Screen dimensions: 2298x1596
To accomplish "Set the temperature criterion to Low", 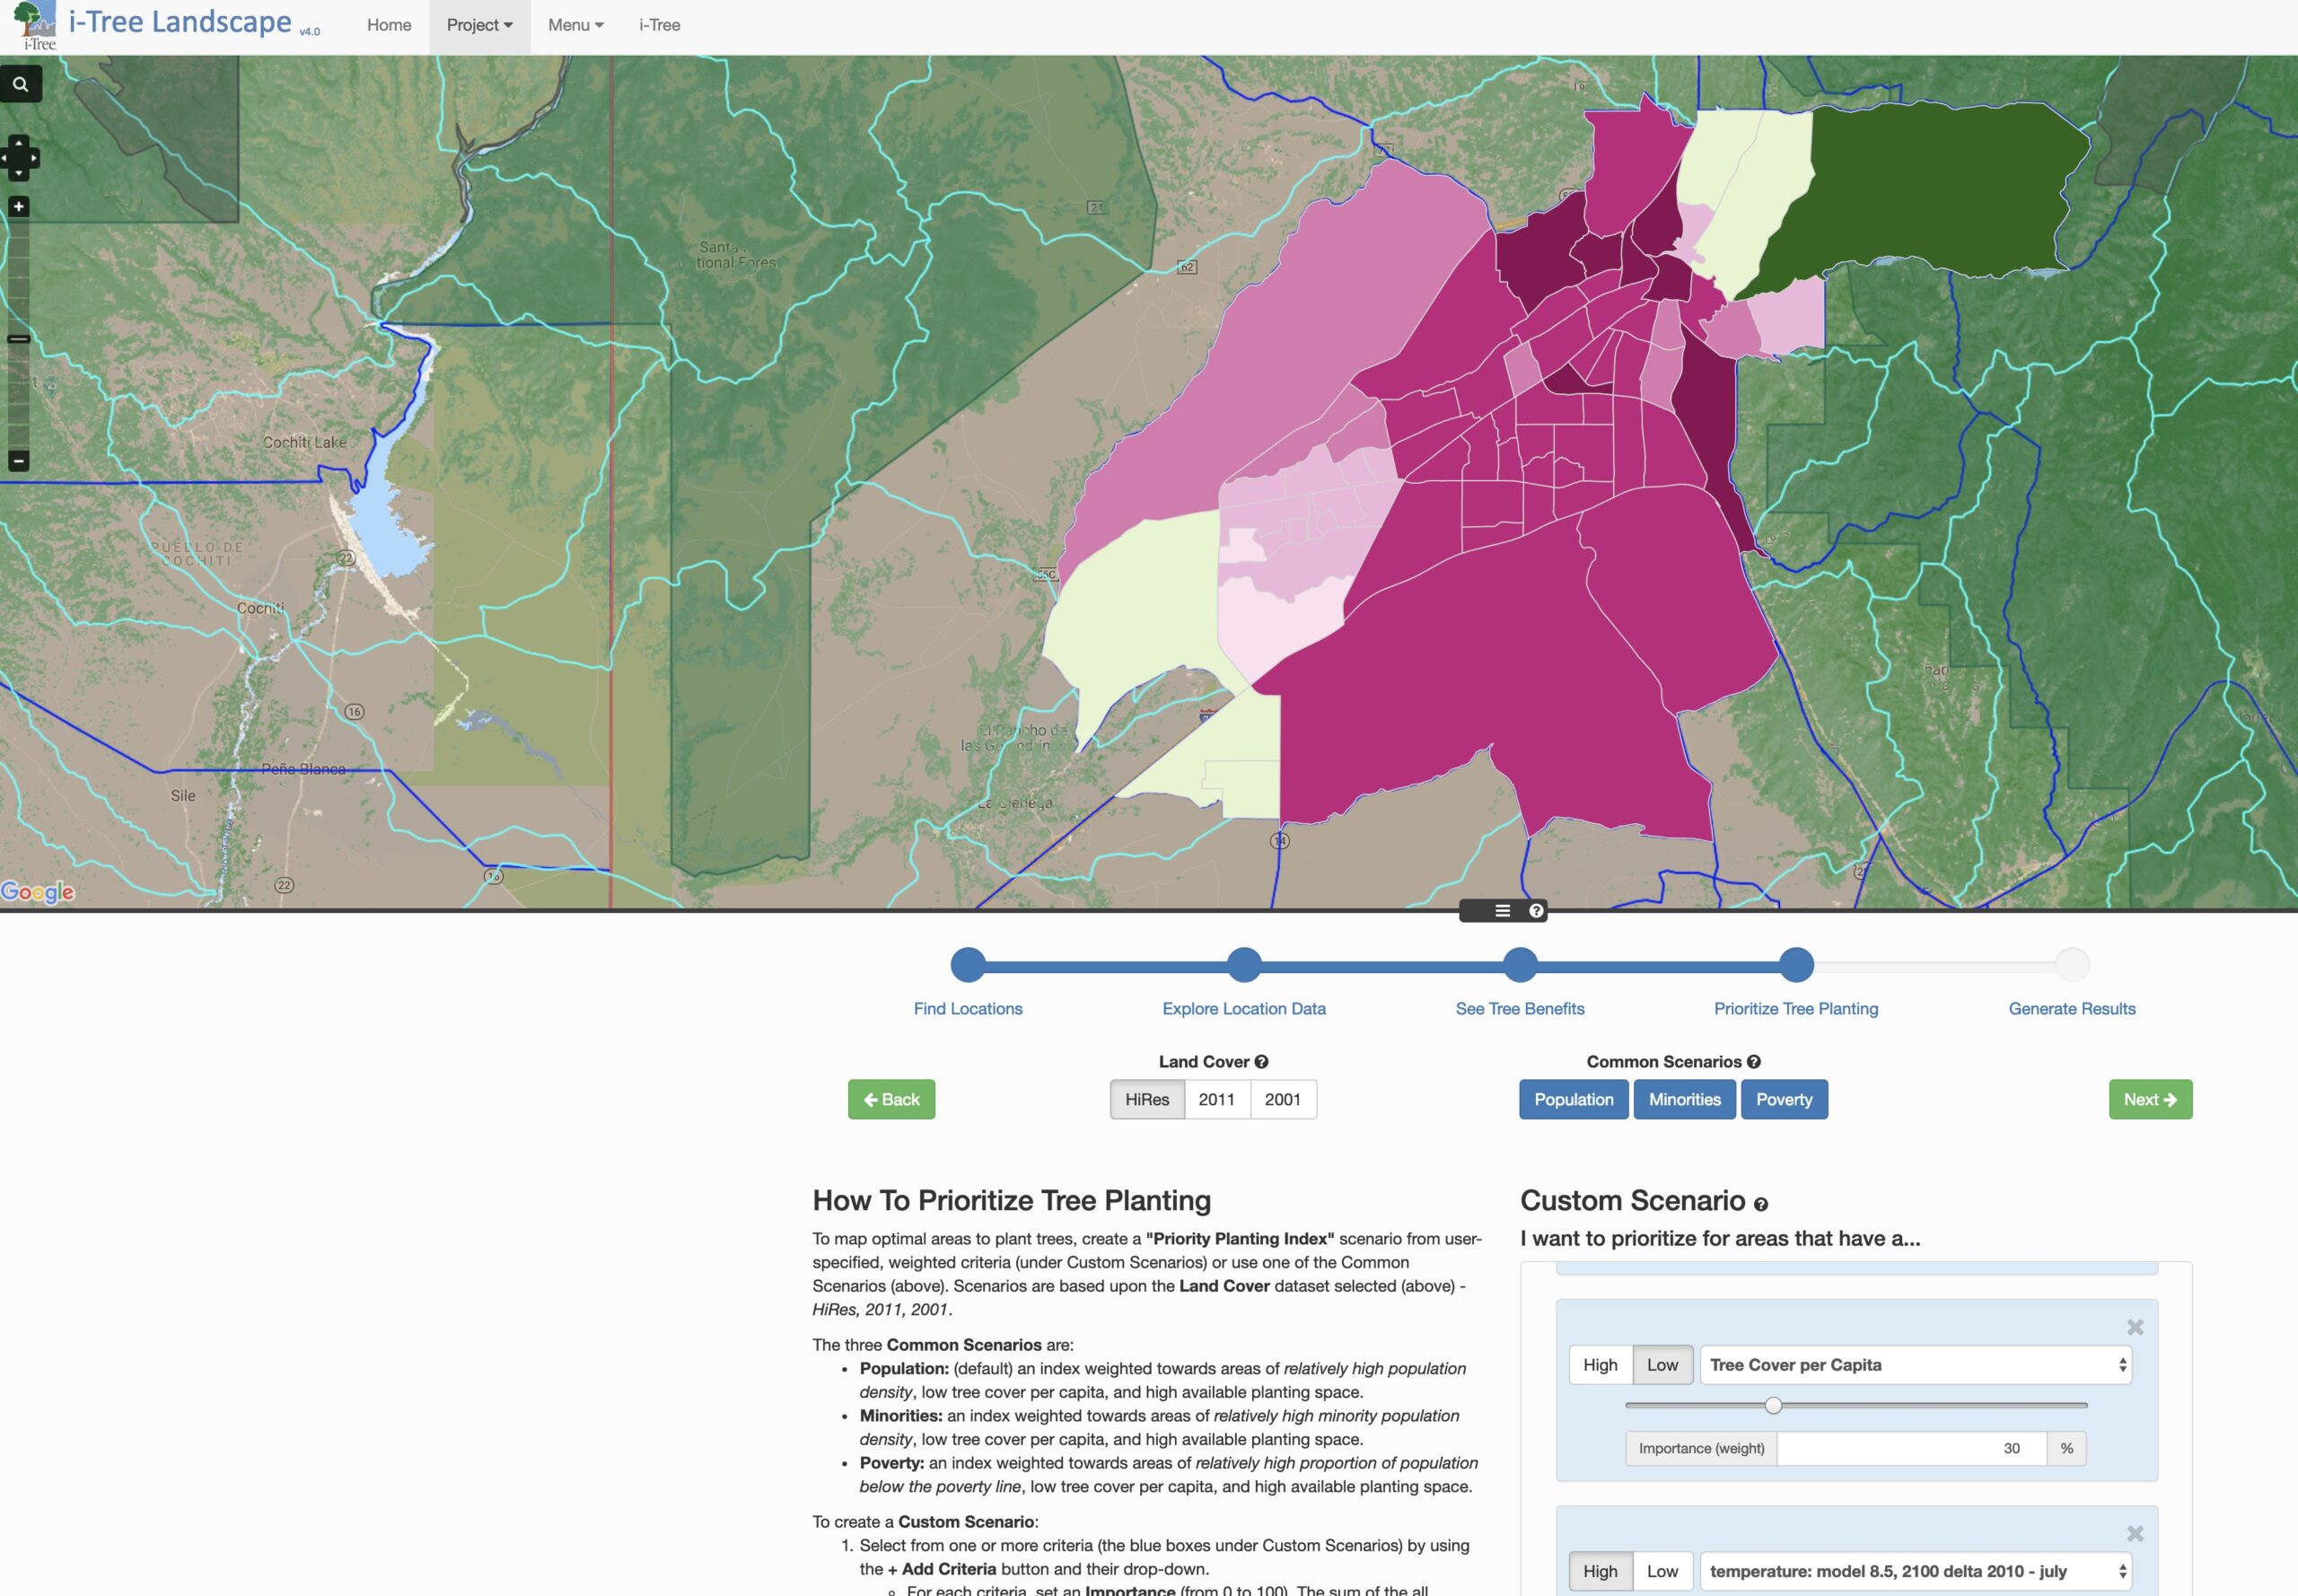I will point(1662,1571).
